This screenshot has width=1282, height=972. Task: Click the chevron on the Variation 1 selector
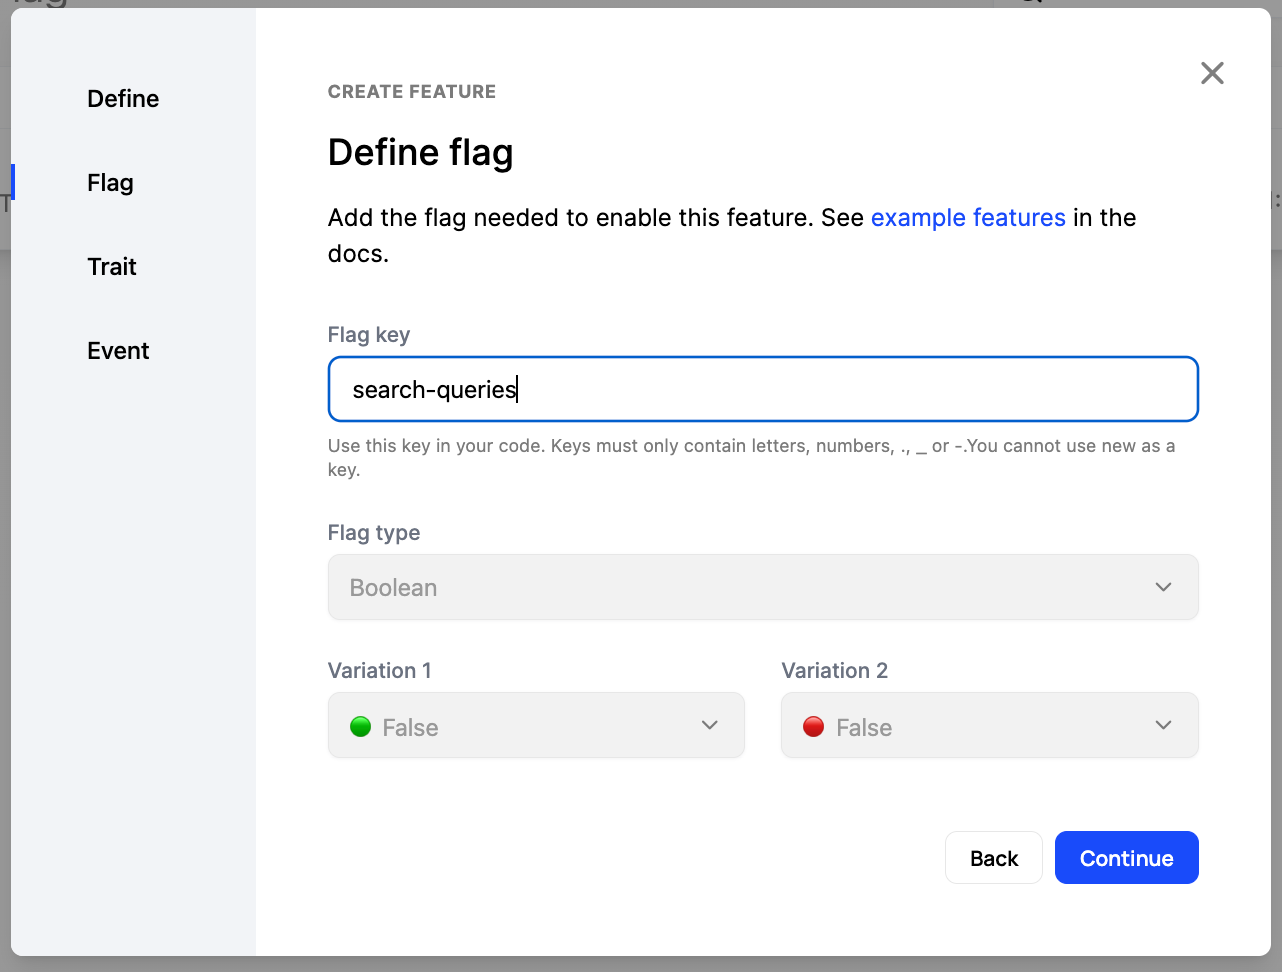tap(710, 725)
